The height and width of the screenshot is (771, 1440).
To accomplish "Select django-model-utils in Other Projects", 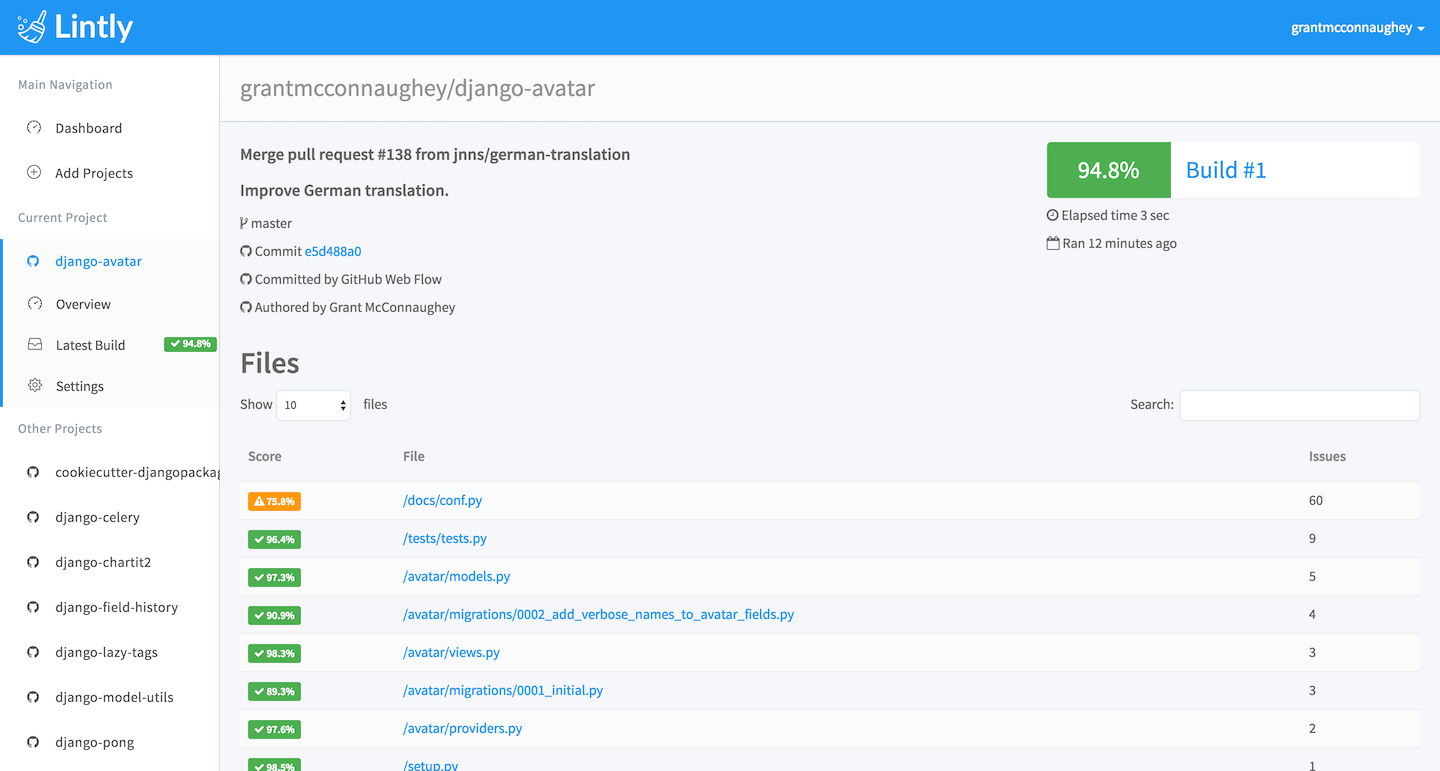I will coord(114,697).
